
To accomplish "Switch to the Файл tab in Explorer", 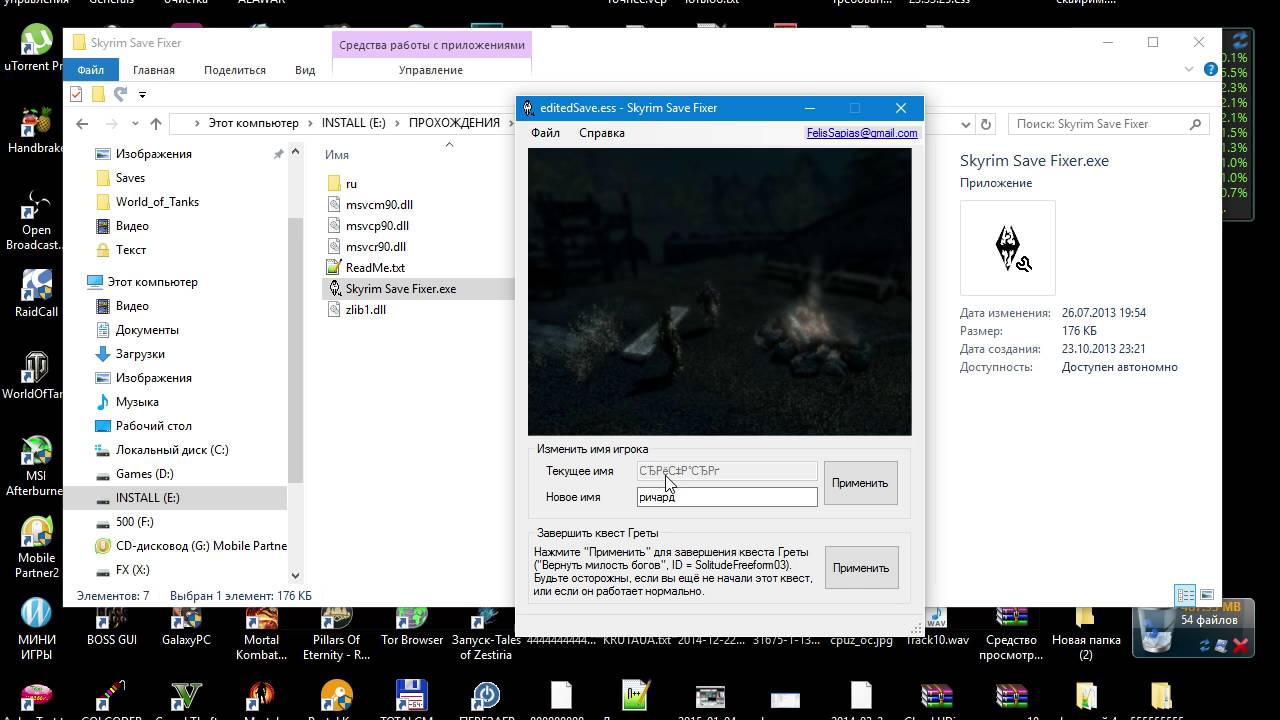I will [90, 70].
